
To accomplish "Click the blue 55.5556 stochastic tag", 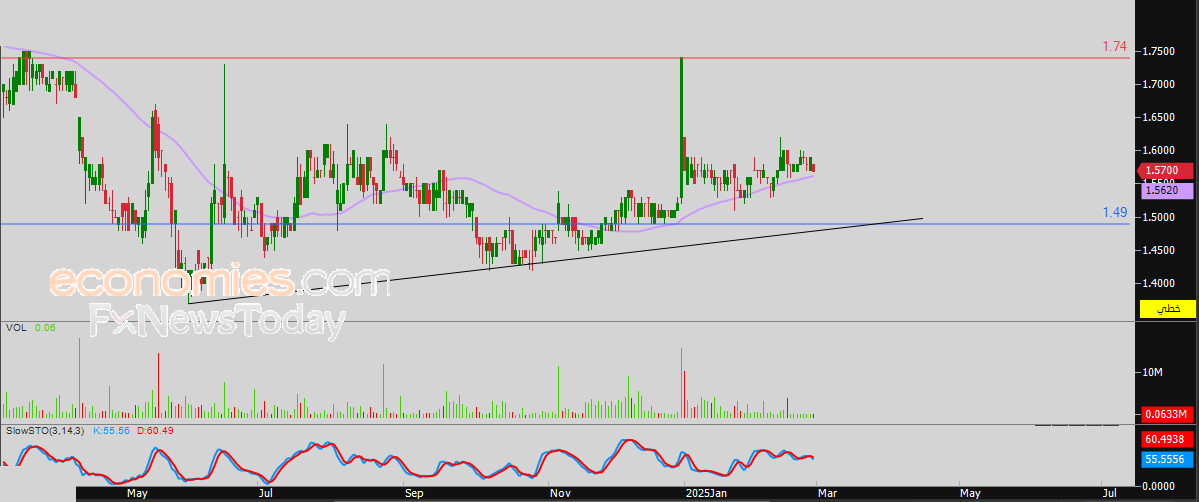I will point(1168,459).
